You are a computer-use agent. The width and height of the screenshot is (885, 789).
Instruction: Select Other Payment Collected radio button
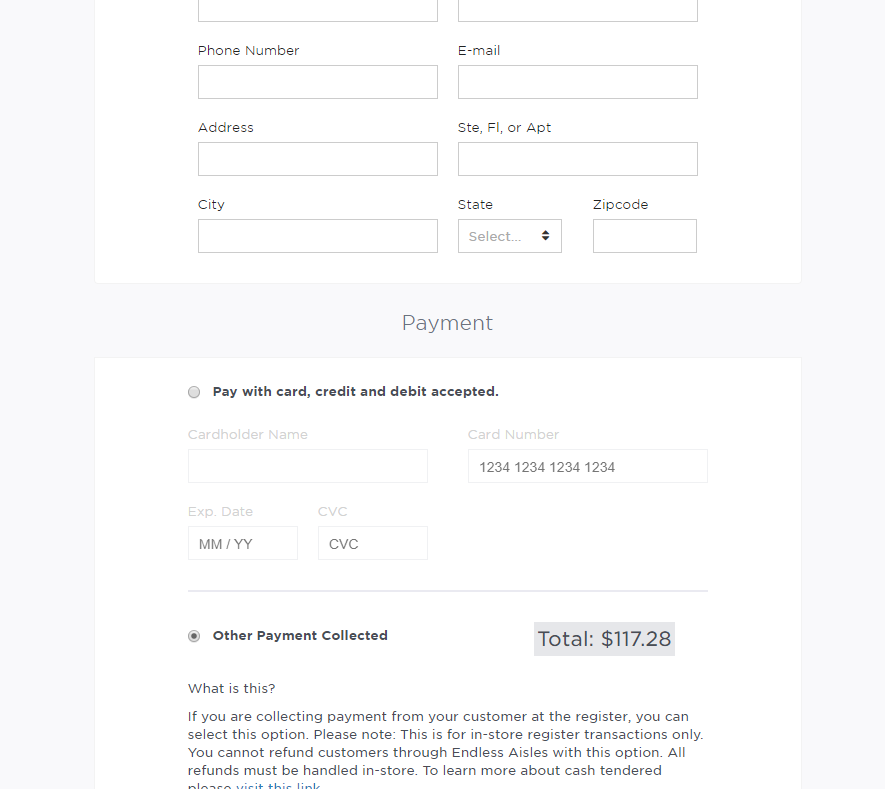pyautogui.click(x=194, y=636)
